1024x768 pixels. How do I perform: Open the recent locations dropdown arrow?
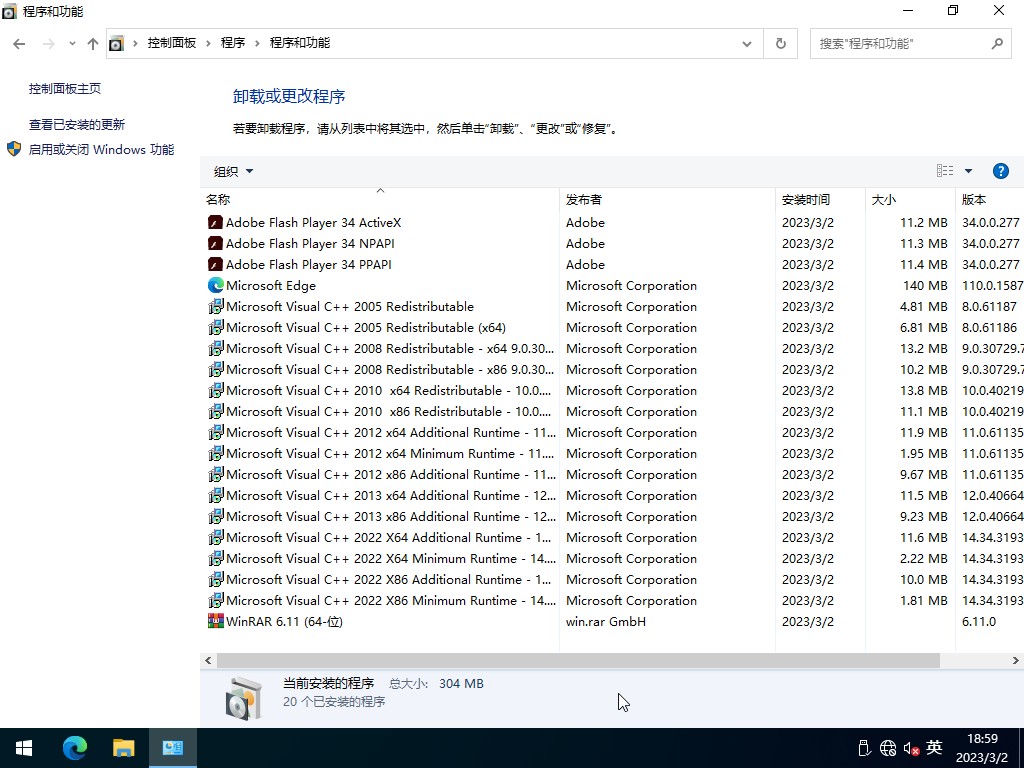pyautogui.click(x=72, y=43)
